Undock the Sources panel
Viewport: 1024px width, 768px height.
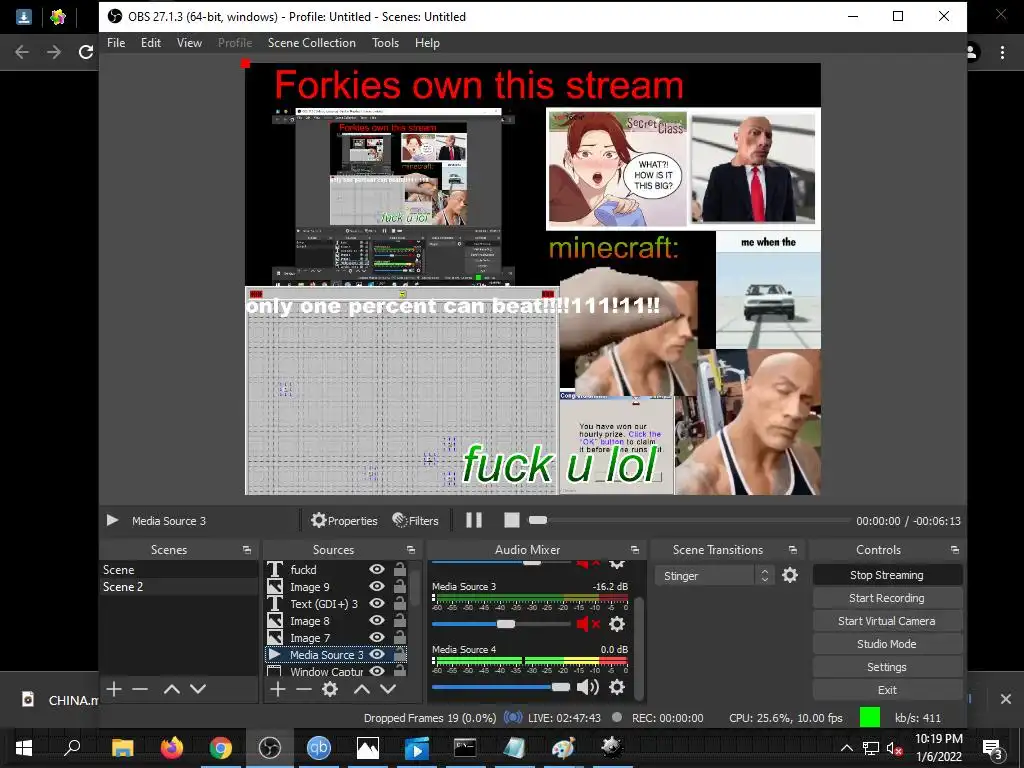tap(411, 550)
